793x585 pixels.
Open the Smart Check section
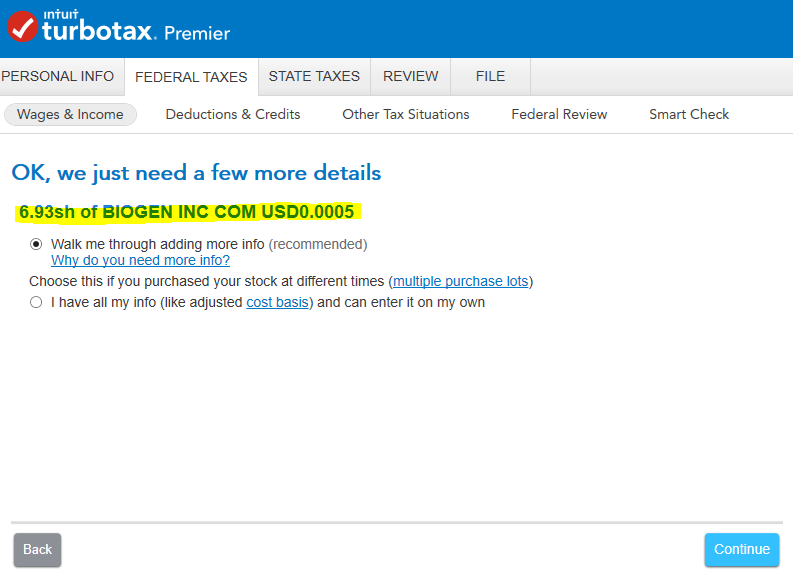pos(689,114)
